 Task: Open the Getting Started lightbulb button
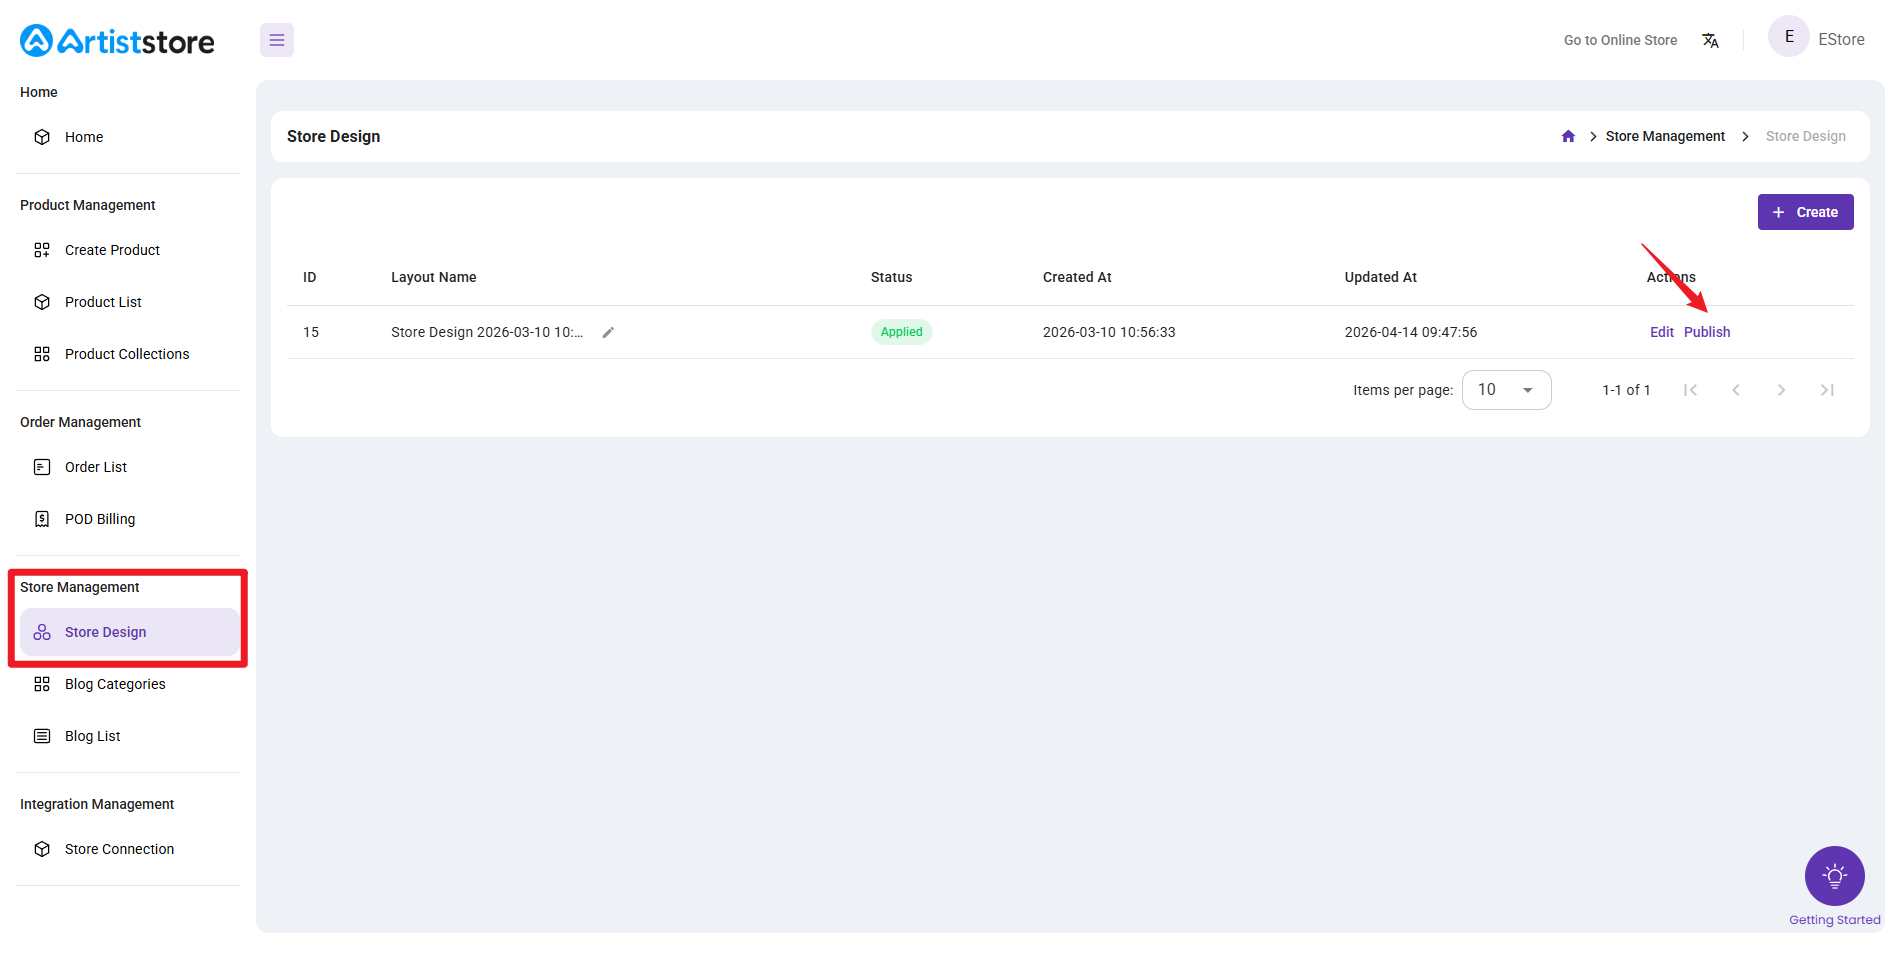pyautogui.click(x=1834, y=876)
